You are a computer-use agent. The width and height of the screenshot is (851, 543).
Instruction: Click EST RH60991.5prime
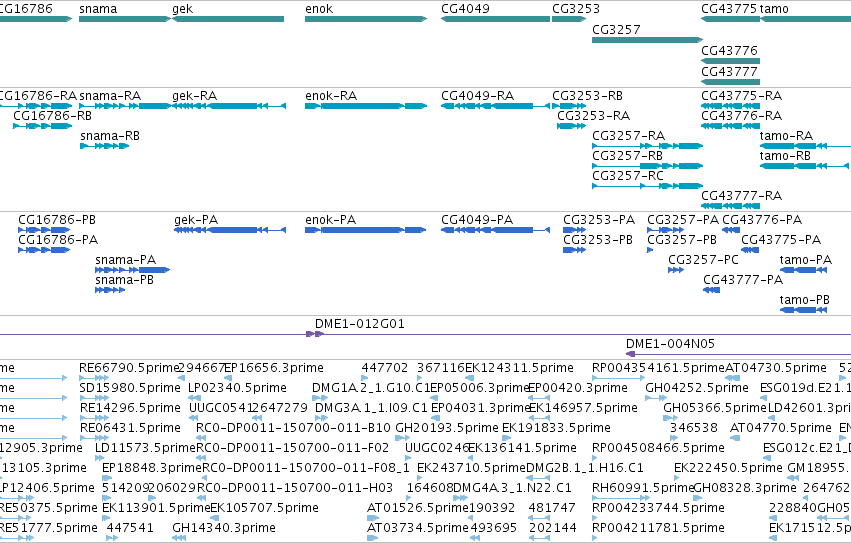point(643,488)
